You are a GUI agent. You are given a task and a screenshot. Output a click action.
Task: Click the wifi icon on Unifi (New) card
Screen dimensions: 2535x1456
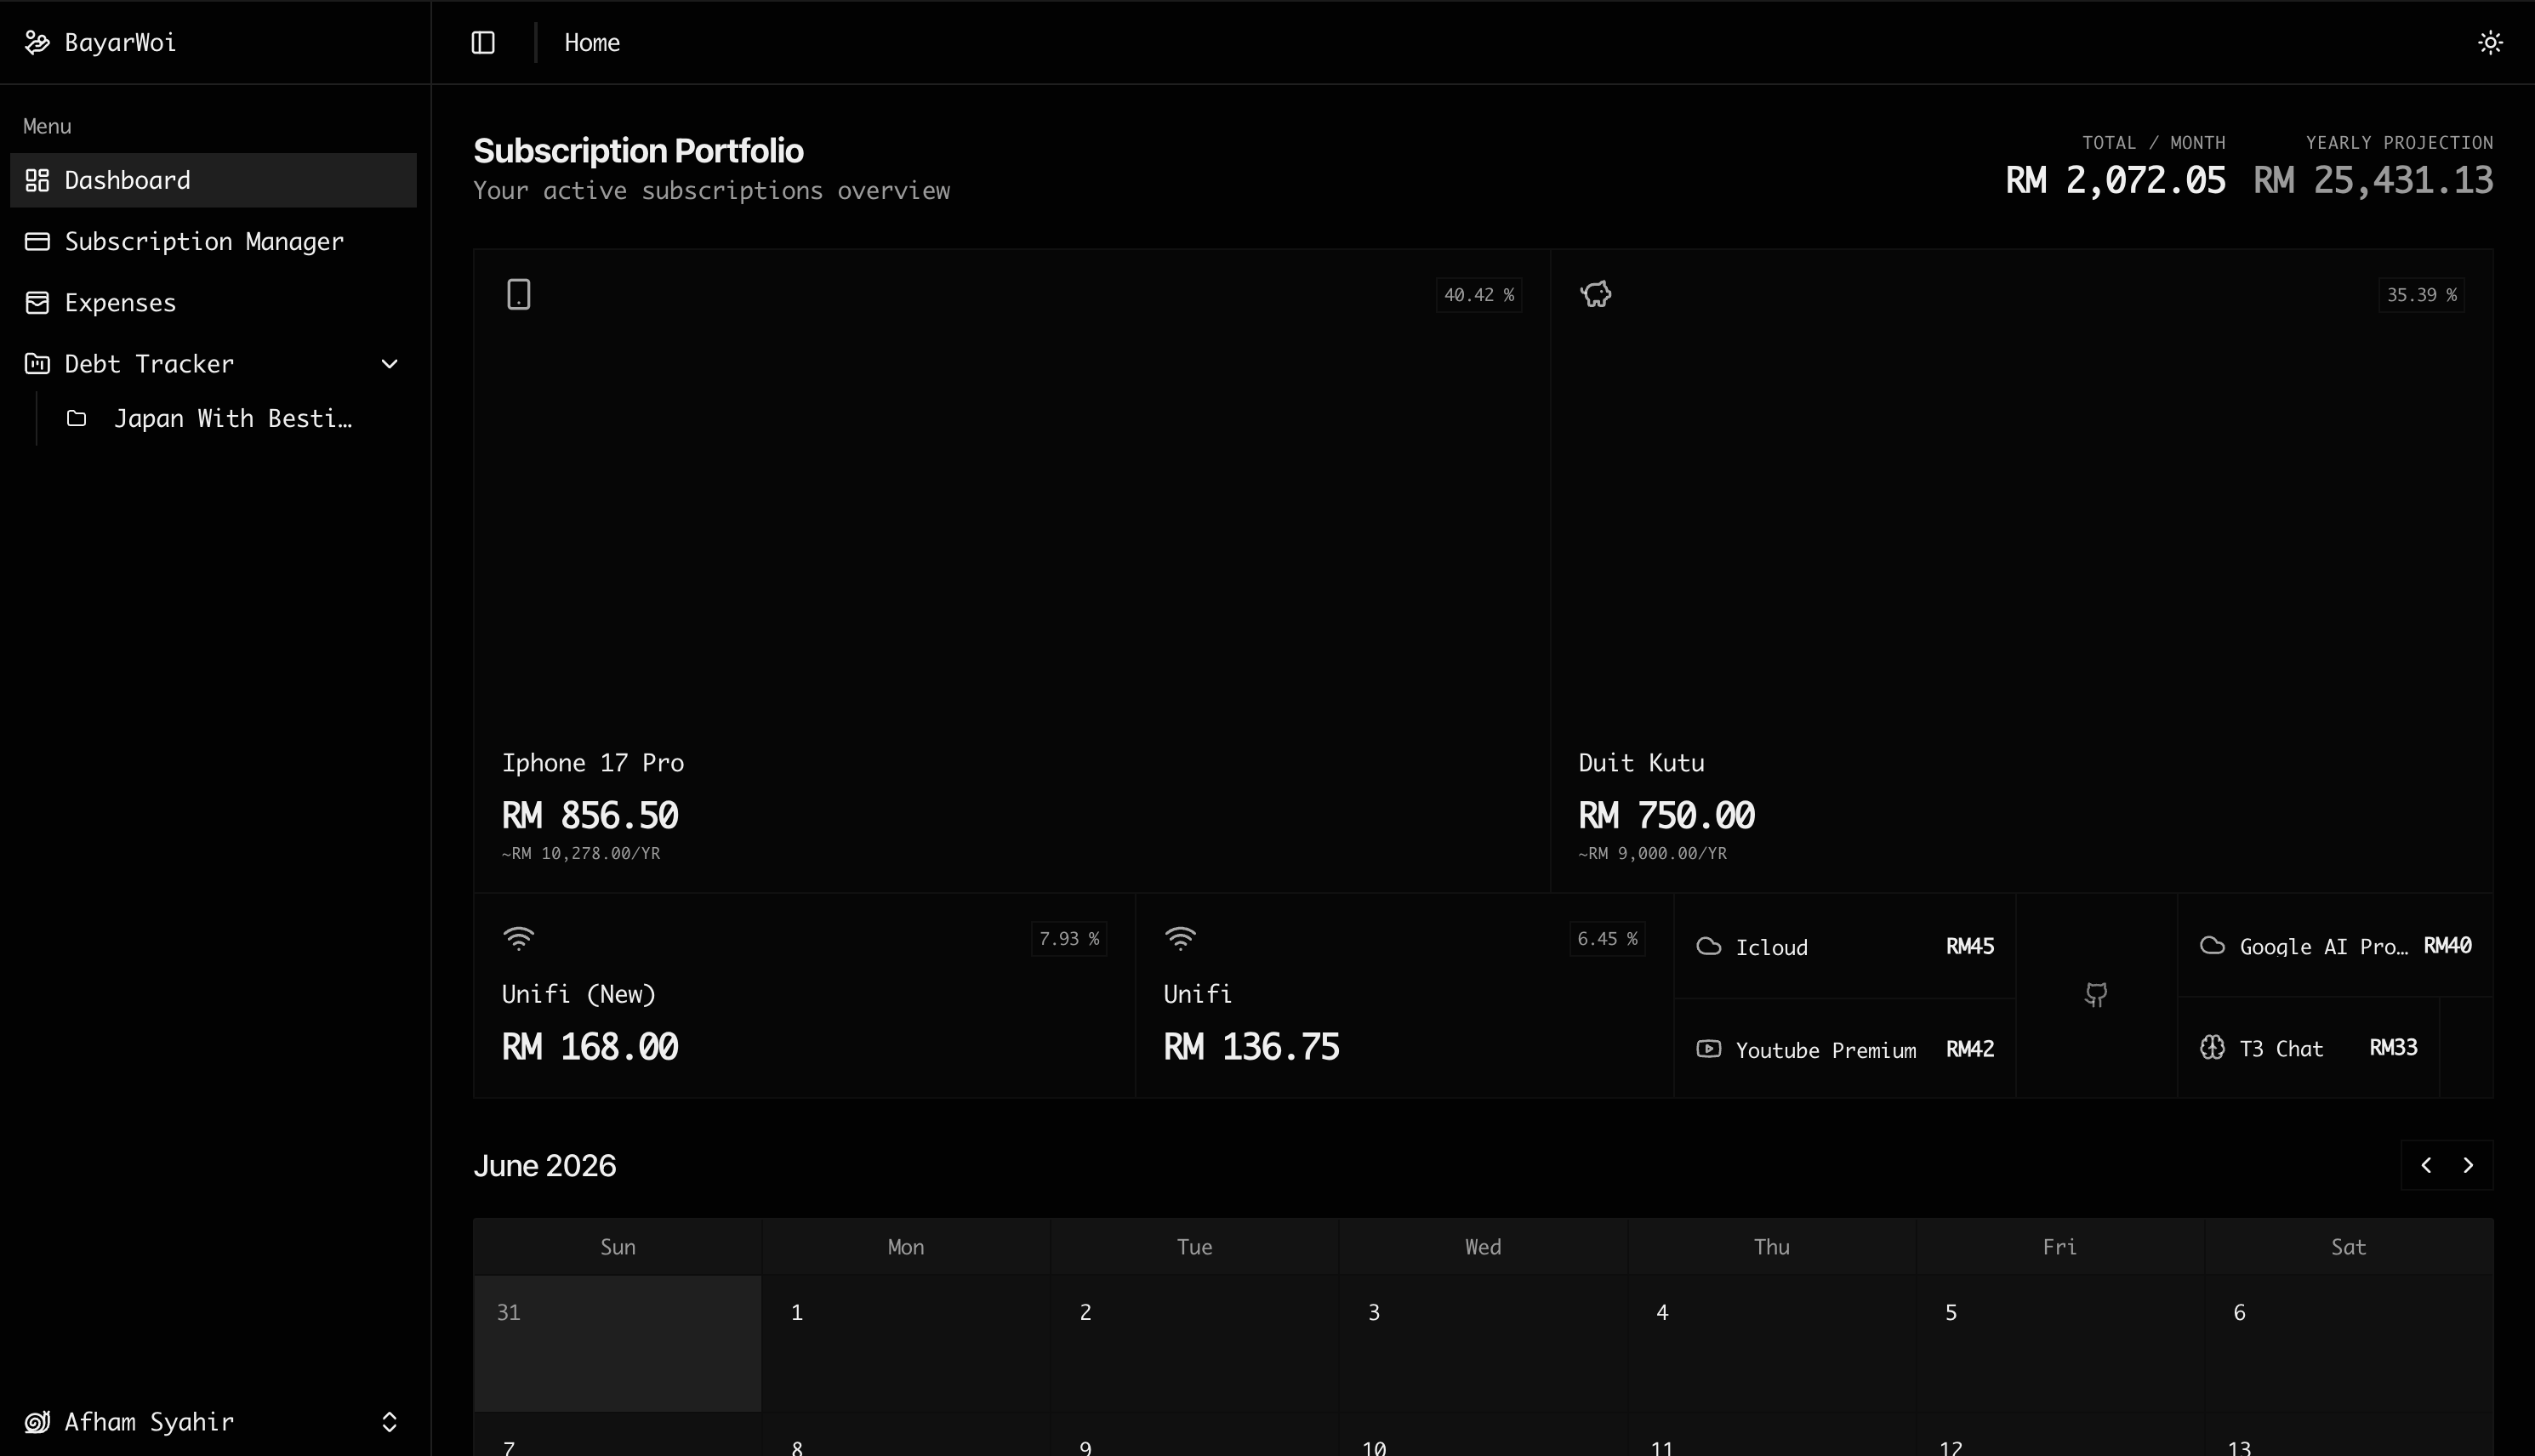pos(518,938)
